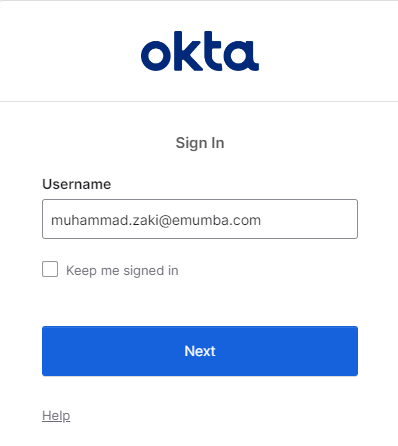Select the underlined Help text
The image size is (398, 446).
tap(56, 416)
